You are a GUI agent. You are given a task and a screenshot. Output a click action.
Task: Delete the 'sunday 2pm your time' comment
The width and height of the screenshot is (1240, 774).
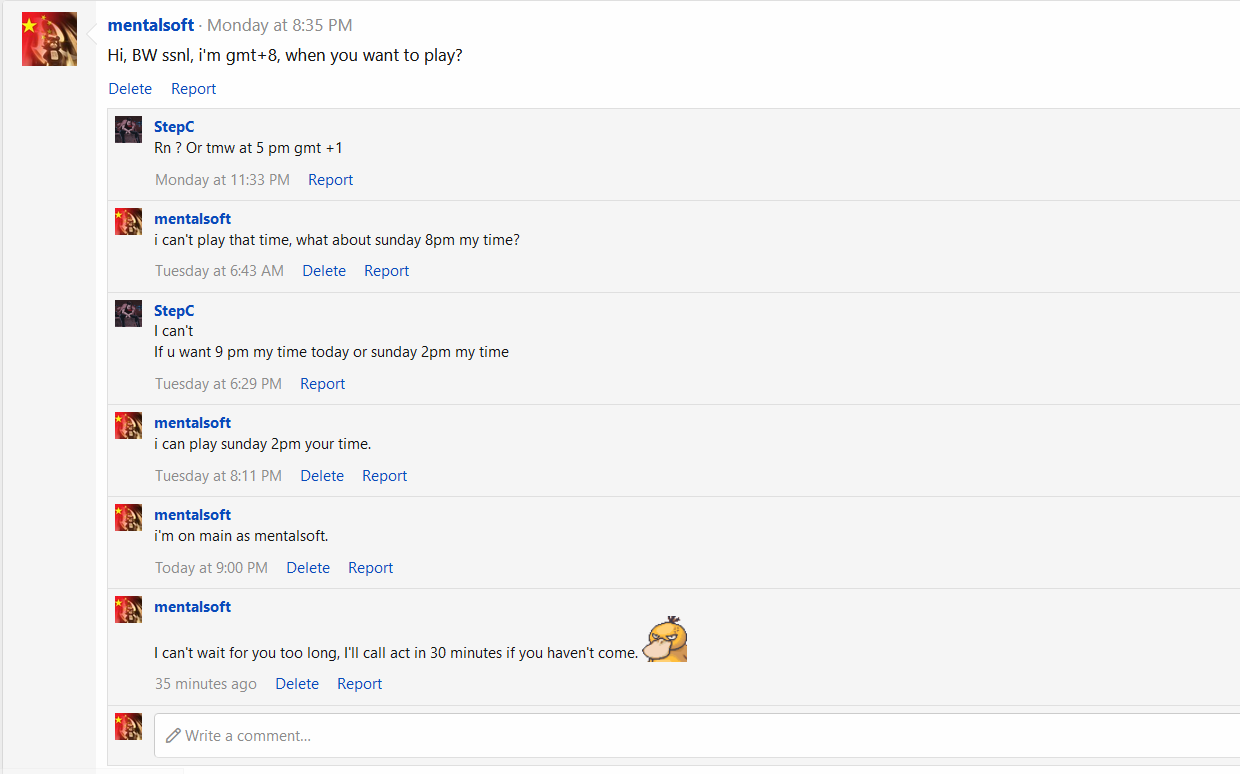[322, 476]
